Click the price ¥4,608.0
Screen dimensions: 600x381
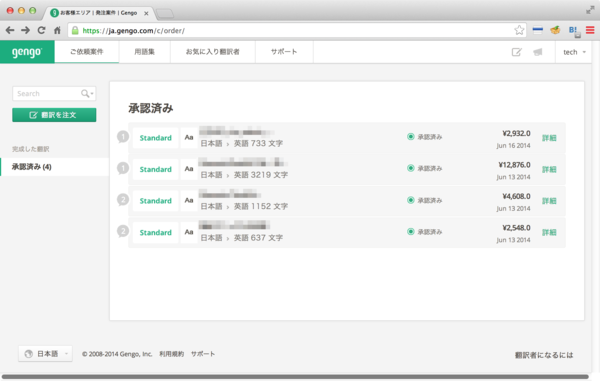(x=516, y=196)
